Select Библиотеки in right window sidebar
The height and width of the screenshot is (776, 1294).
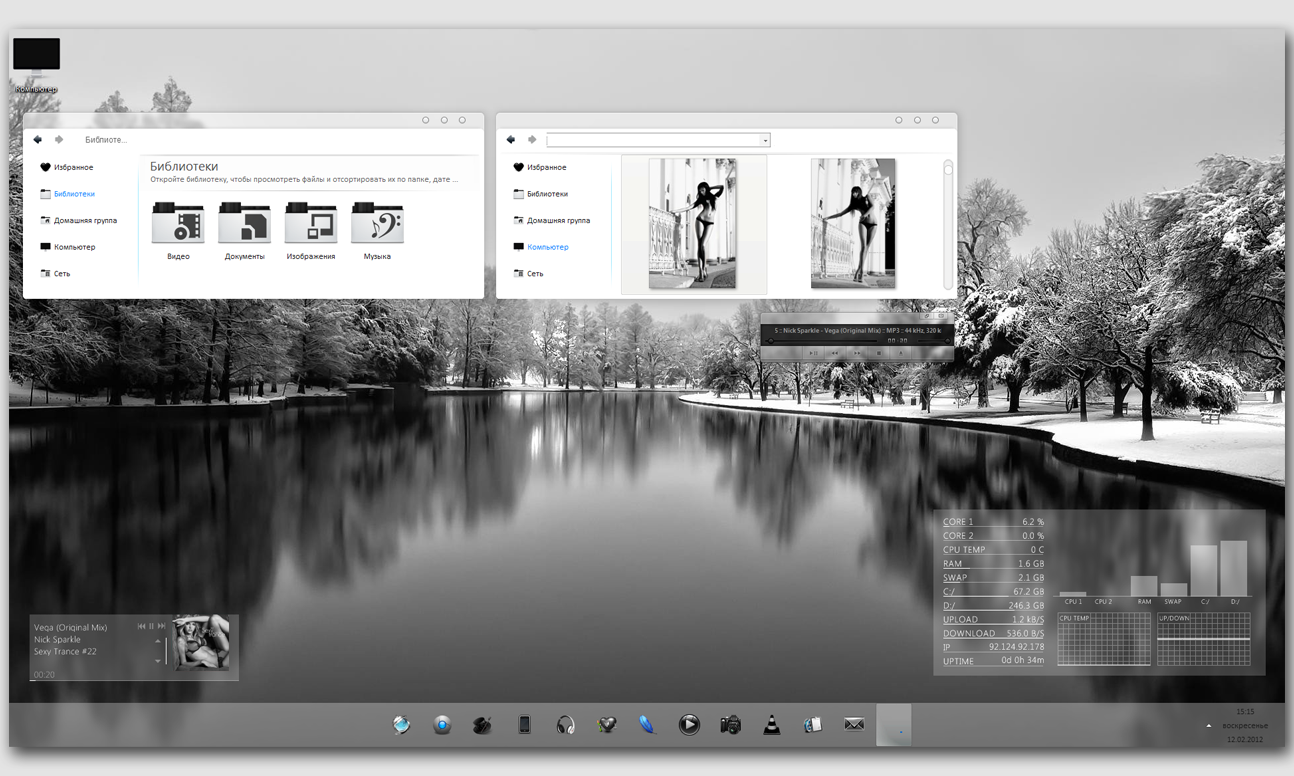click(540, 194)
